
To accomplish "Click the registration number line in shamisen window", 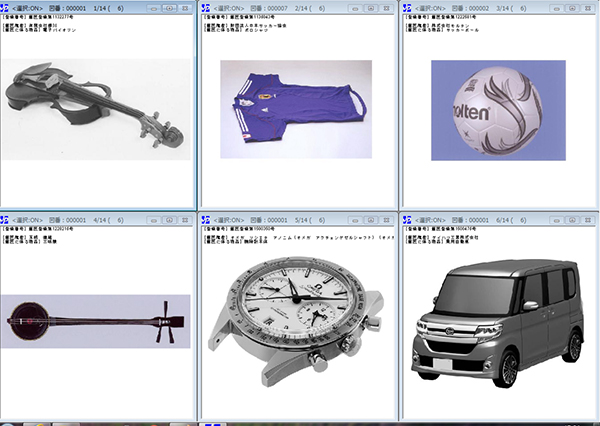I will click(x=38, y=229).
